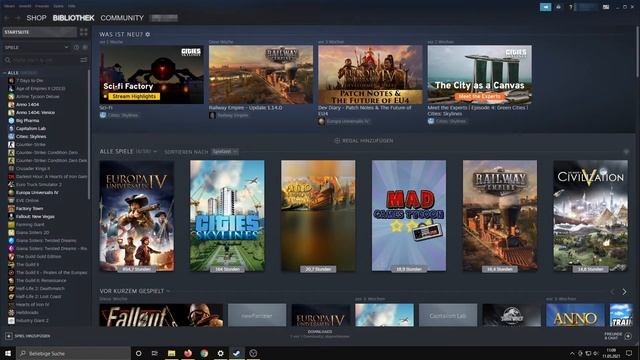
Task: Open Capitalism Lab tile in recently played
Action: 448,315
